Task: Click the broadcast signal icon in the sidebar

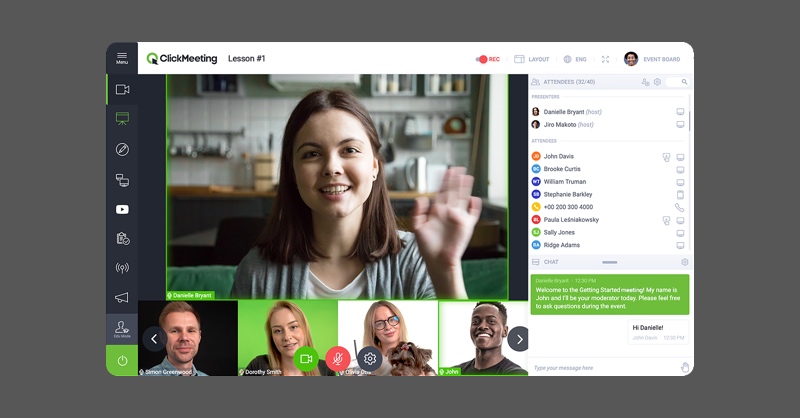Action: pos(122,268)
